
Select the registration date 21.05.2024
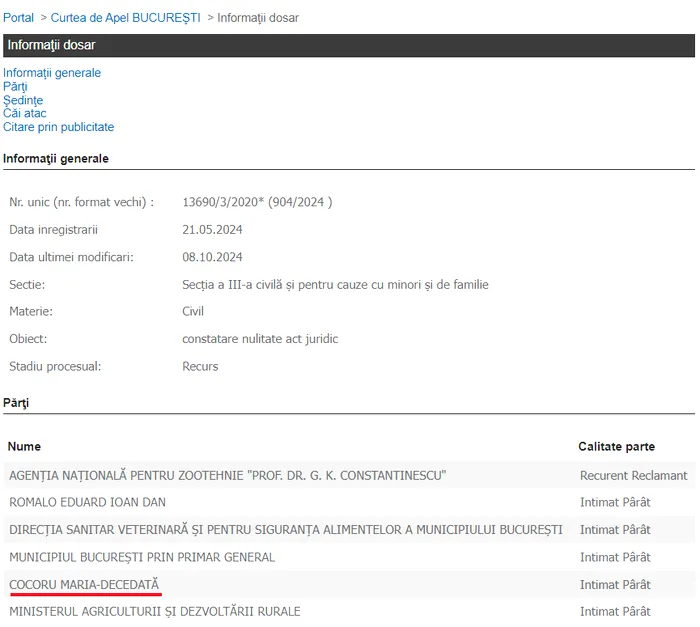pos(212,230)
